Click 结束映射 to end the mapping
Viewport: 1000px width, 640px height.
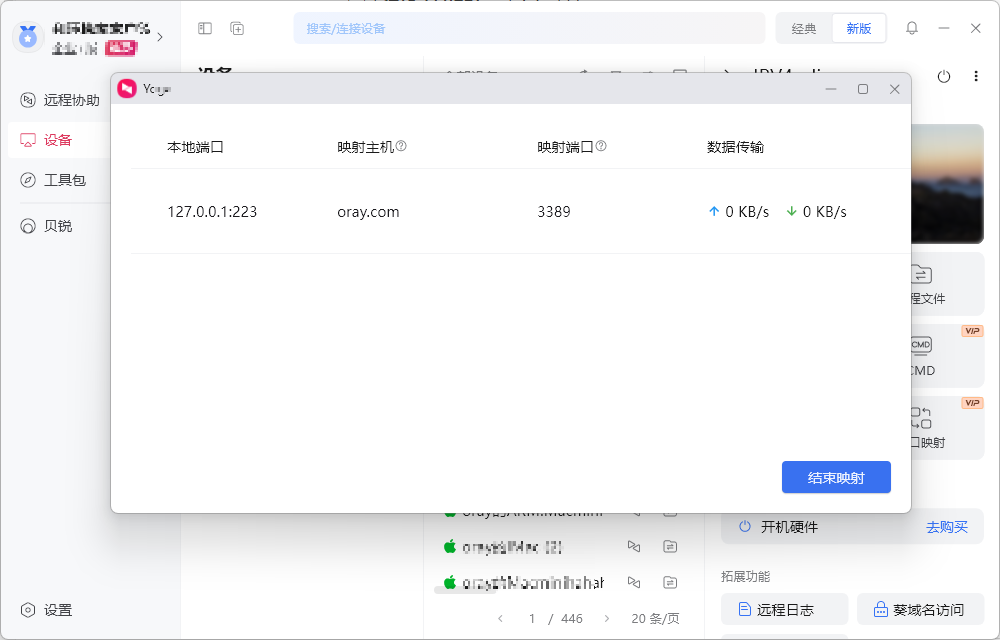[836, 477]
